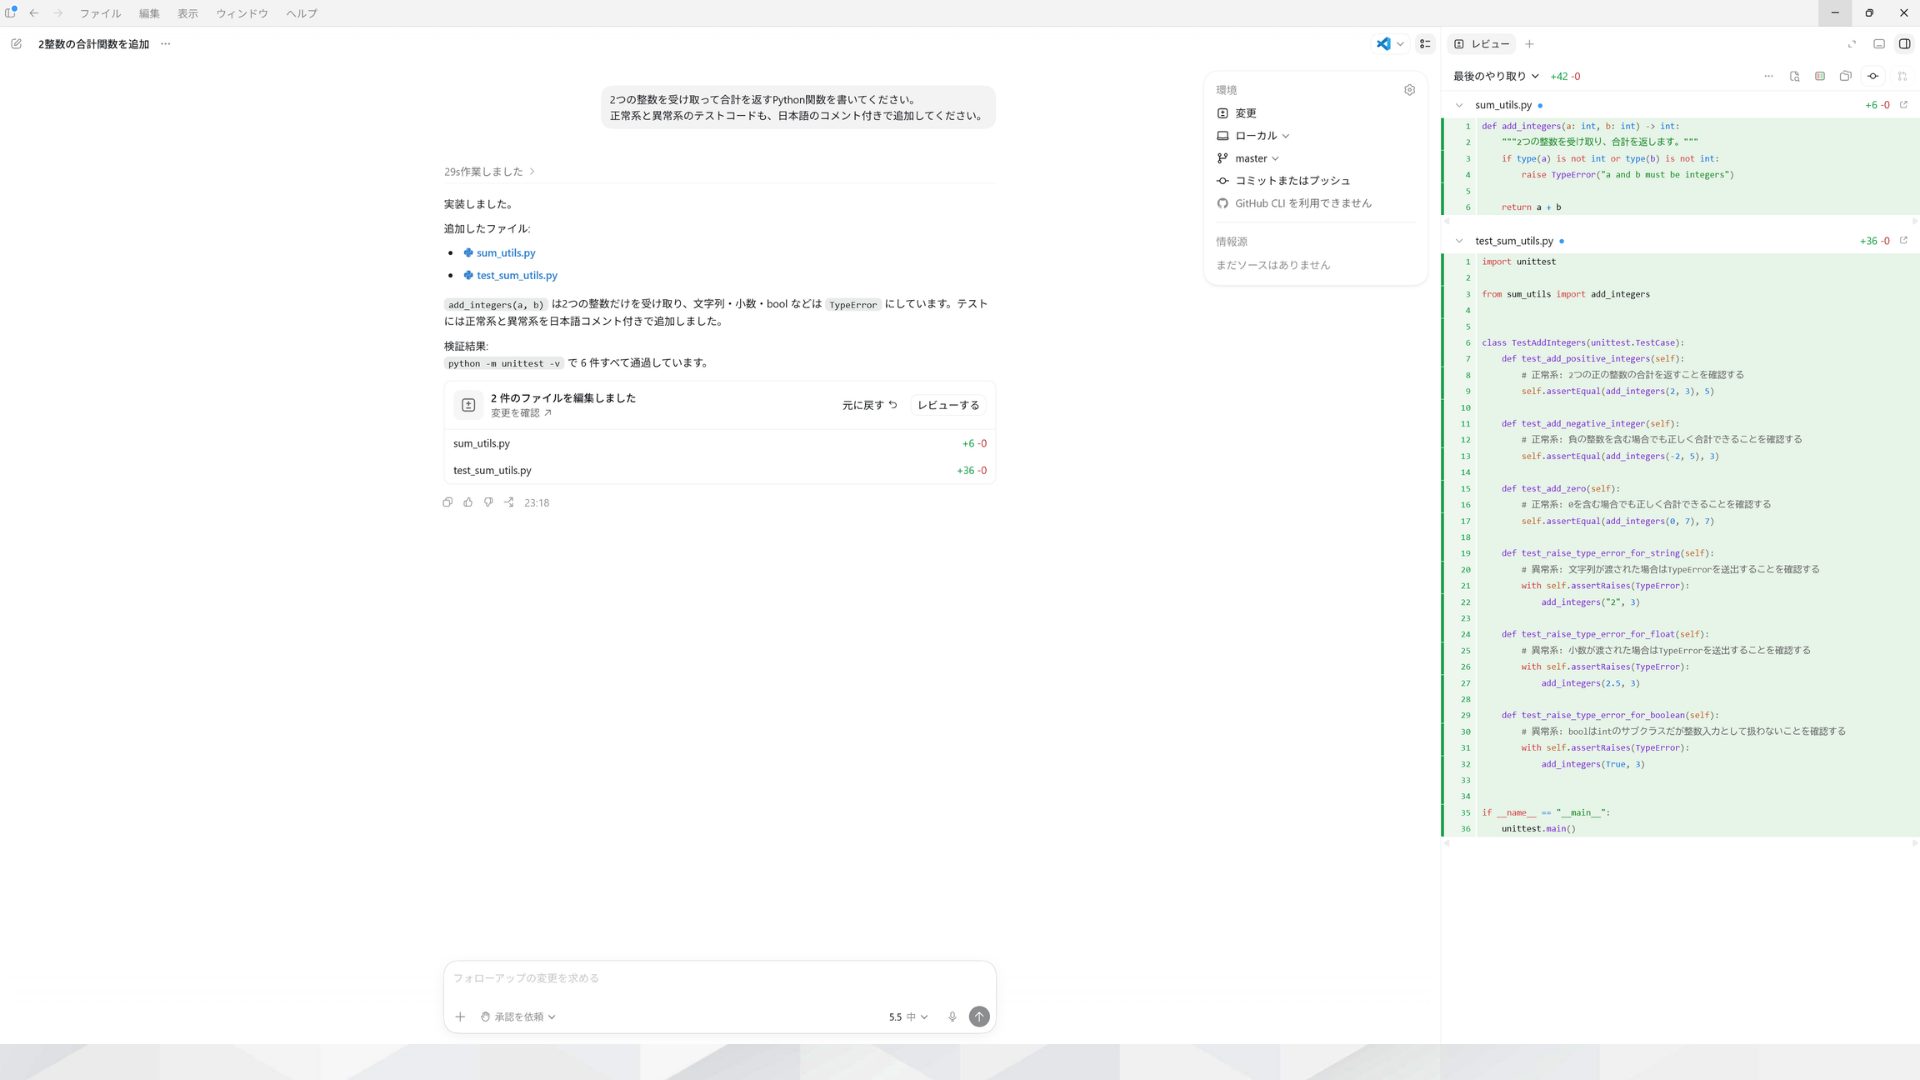Select test_sum_utils.py row in edited files card
The image size is (1920, 1080).
719,470
